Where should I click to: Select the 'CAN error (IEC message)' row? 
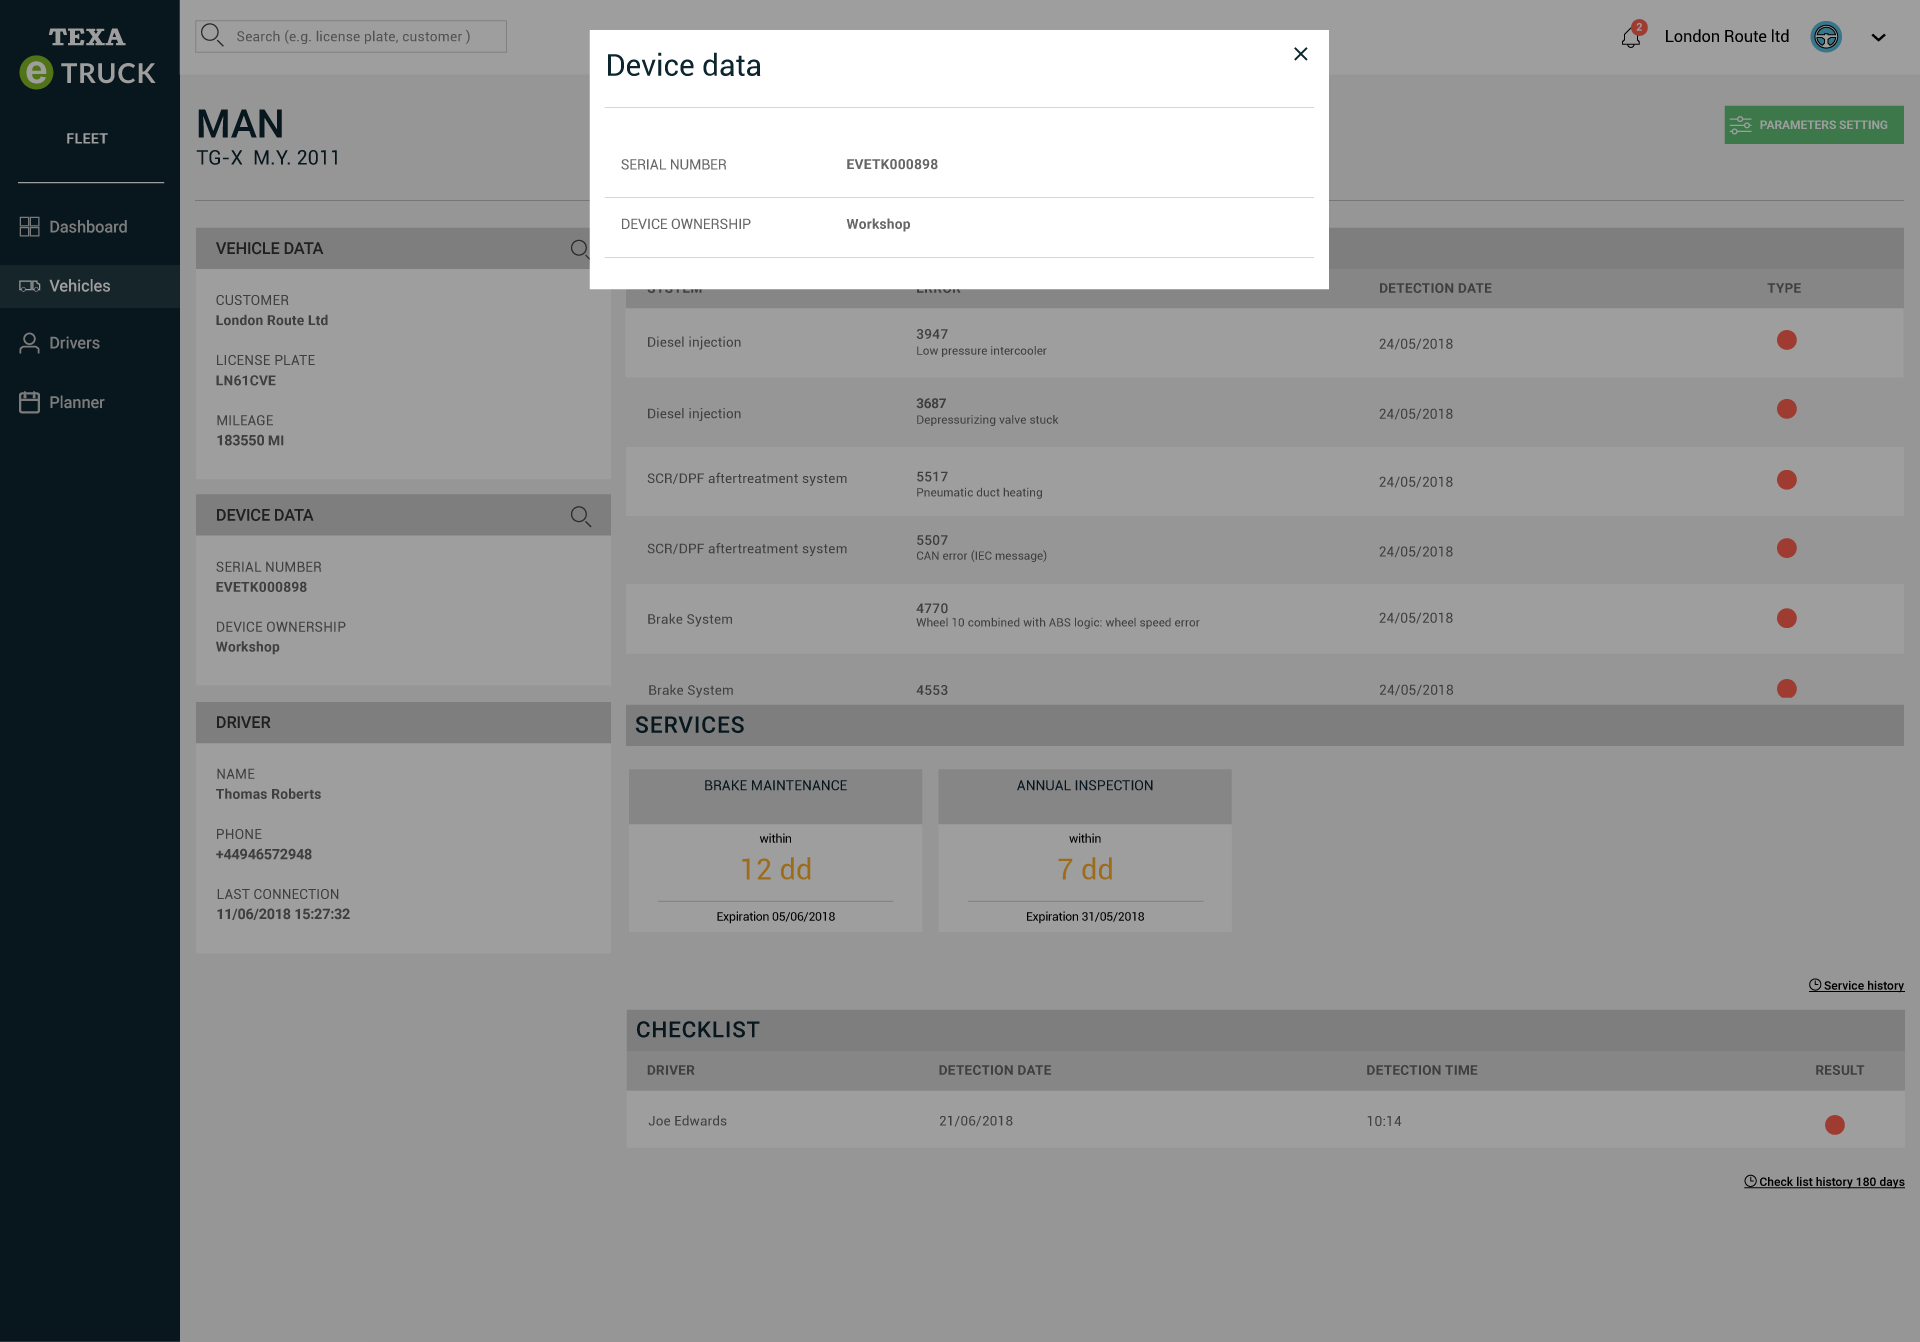click(x=1264, y=549)
